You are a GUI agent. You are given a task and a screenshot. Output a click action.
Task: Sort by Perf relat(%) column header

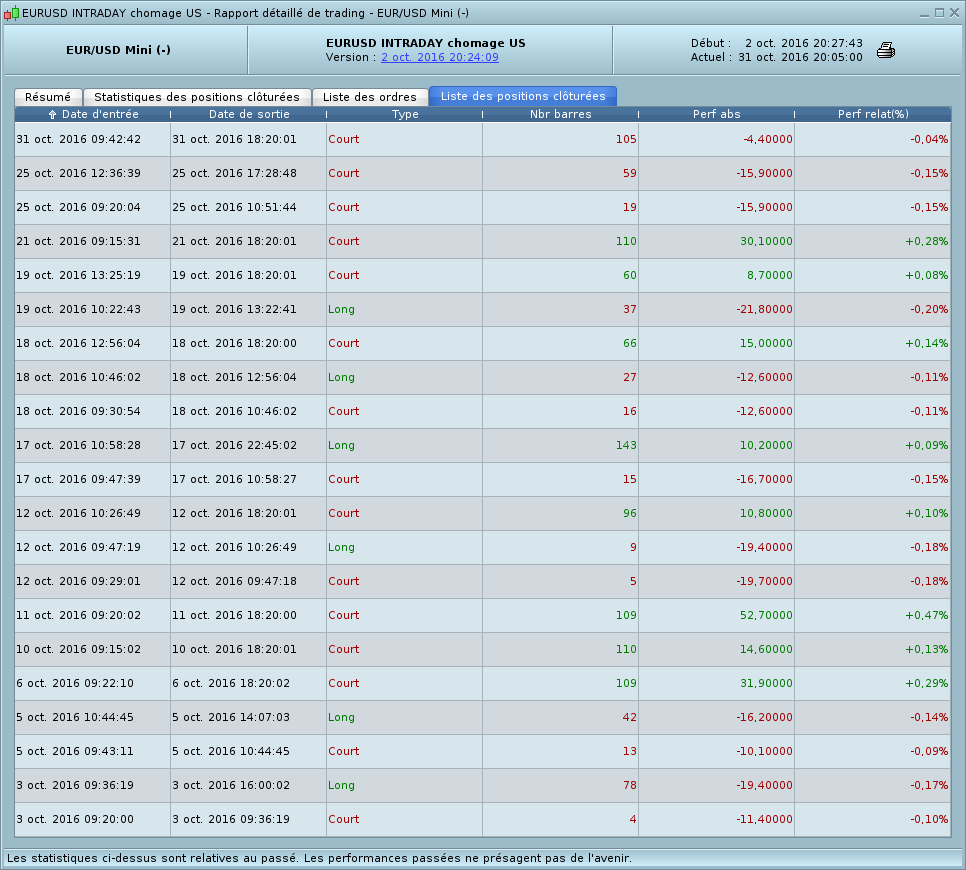[x=873, y=114]
